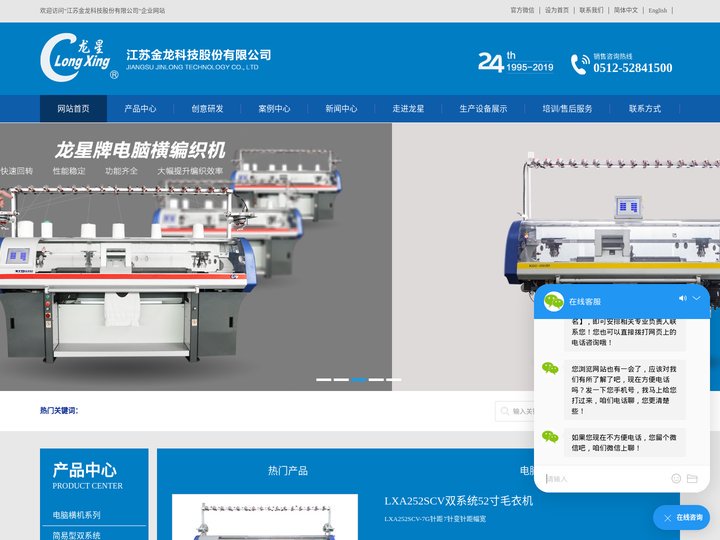Click company name 江苏金龙科技股份有限公司

click(x=198, y=55)
